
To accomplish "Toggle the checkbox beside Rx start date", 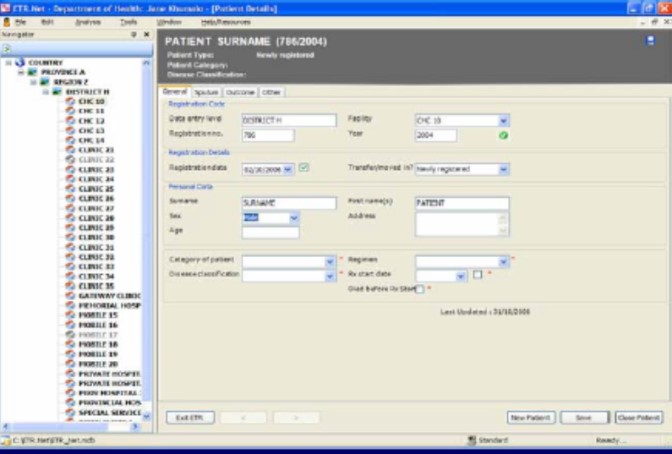I will pyautogui.click(x=478, y=275).
